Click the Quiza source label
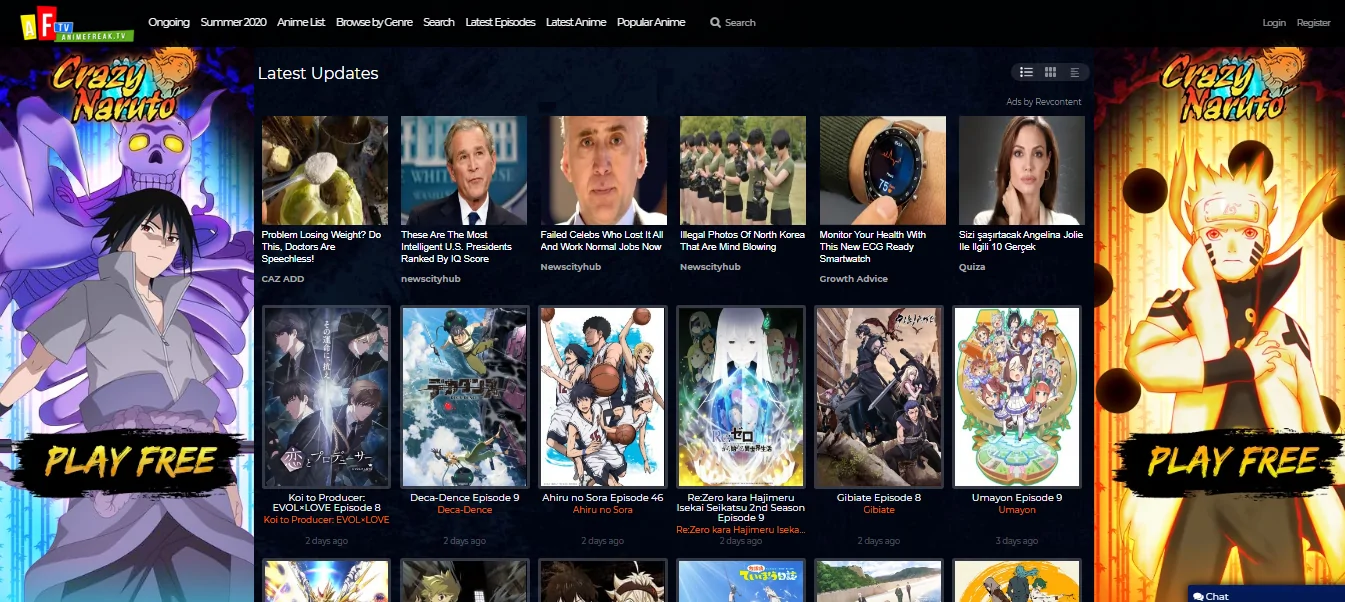Screen dimensions: 1345x602 [972, 267]
